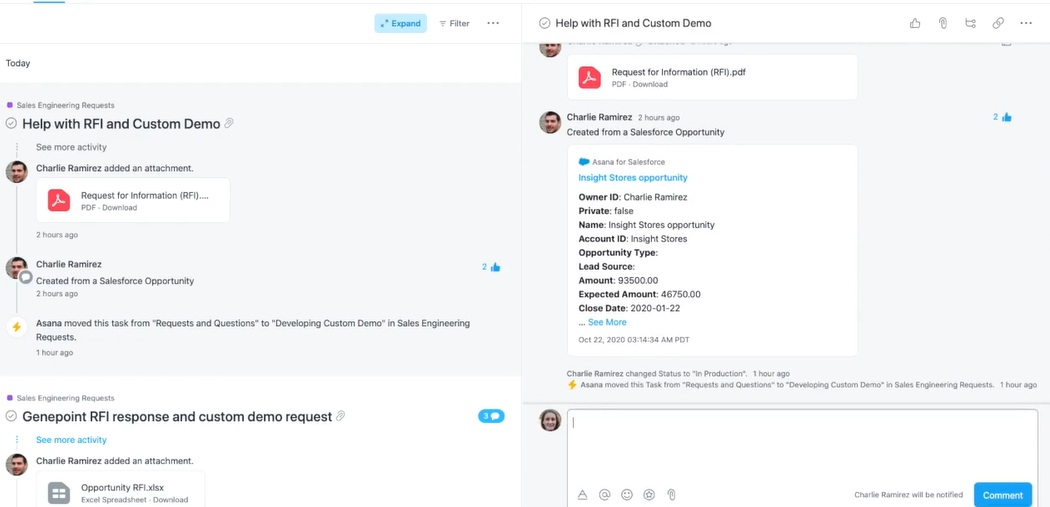Attach a file via paperclip in task header
This screenshot has height=507, width=1050.
943,23
